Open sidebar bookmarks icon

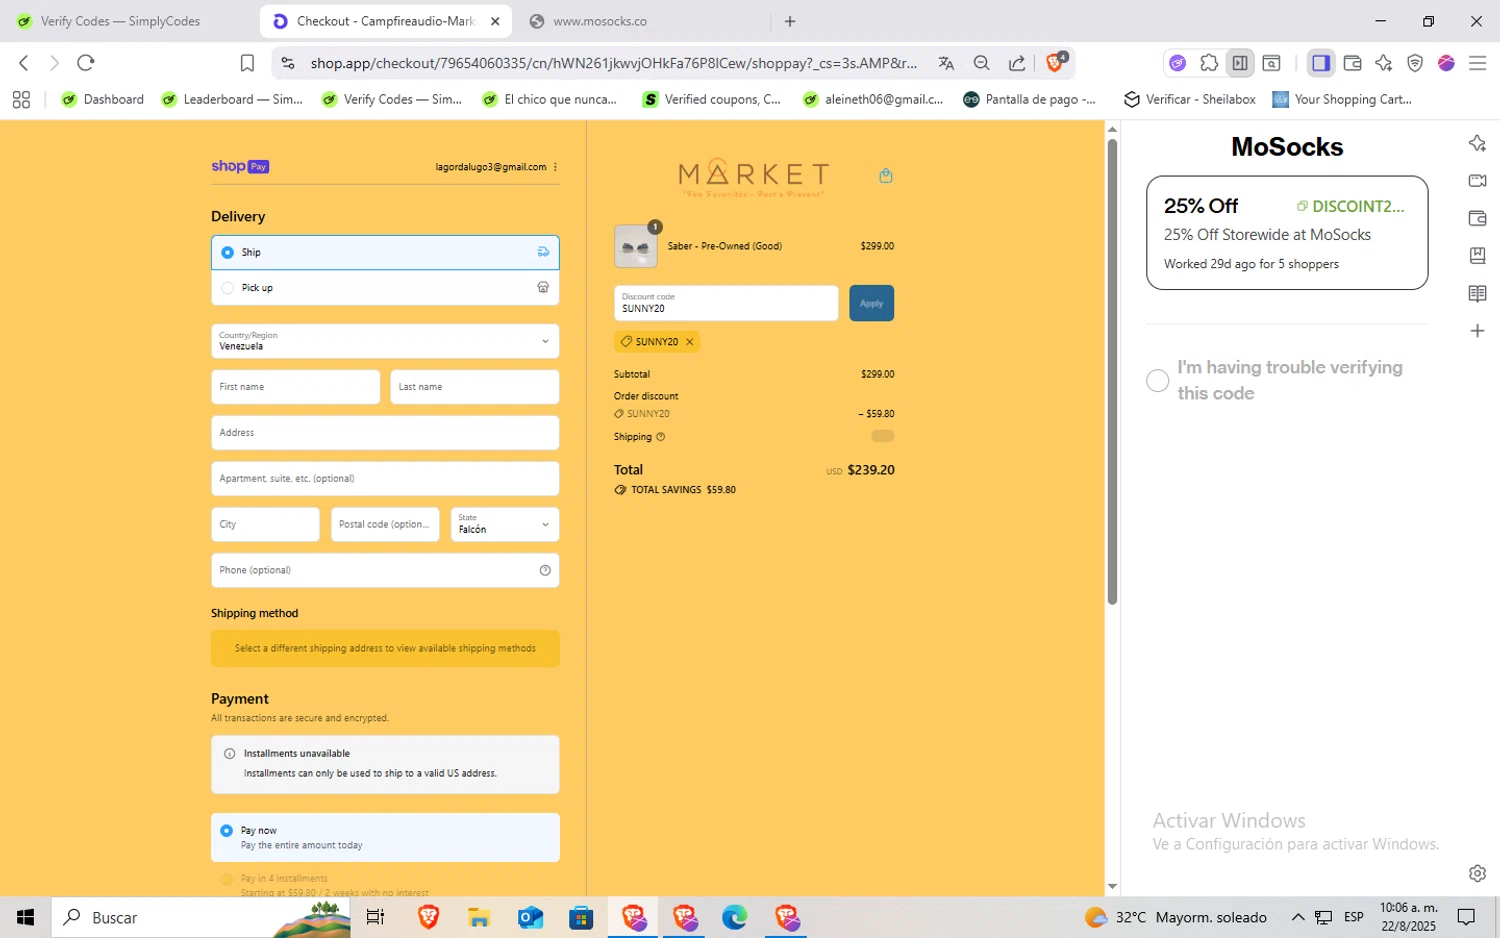(x=1477, y=256)
